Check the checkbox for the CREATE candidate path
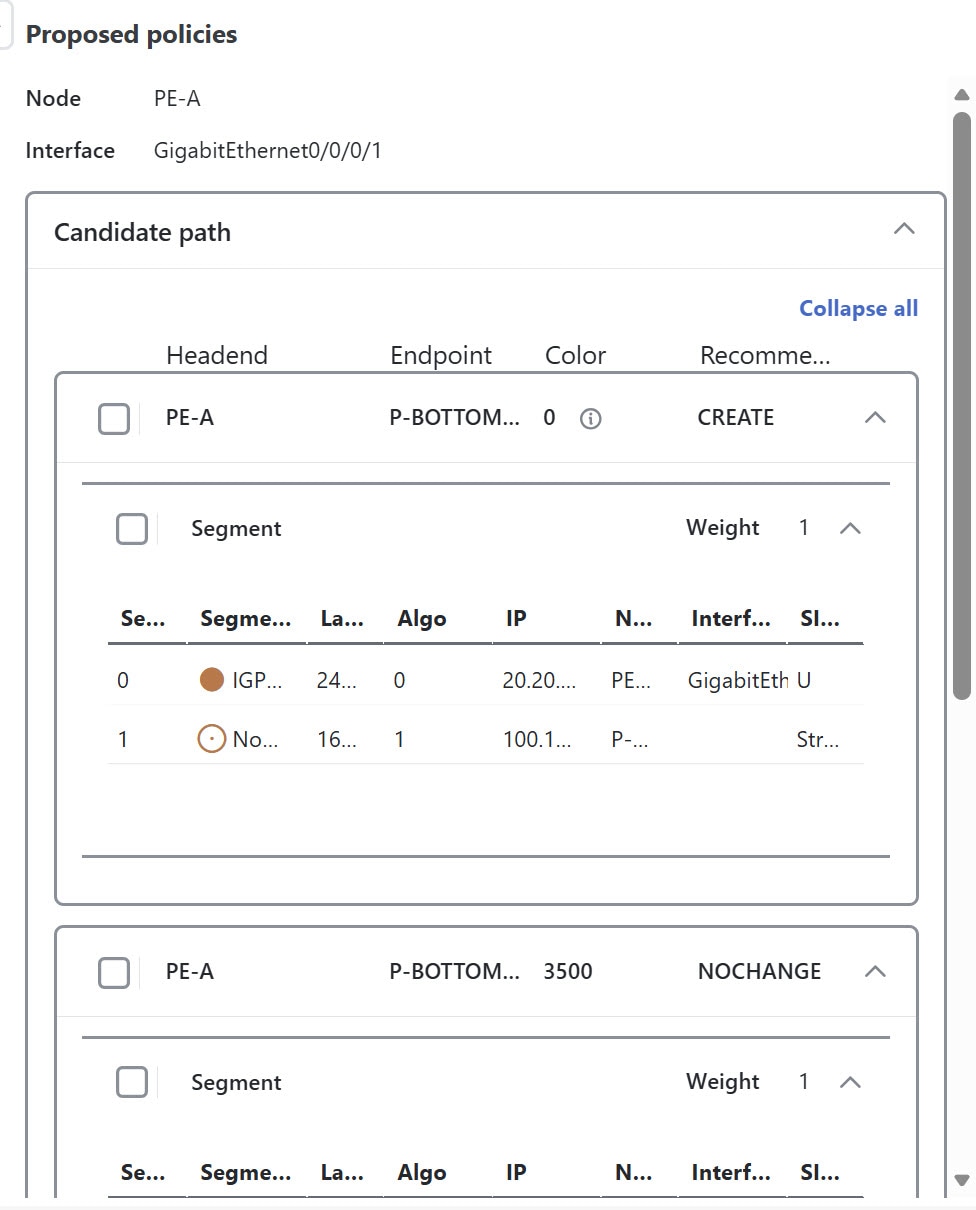 [114, 418]
